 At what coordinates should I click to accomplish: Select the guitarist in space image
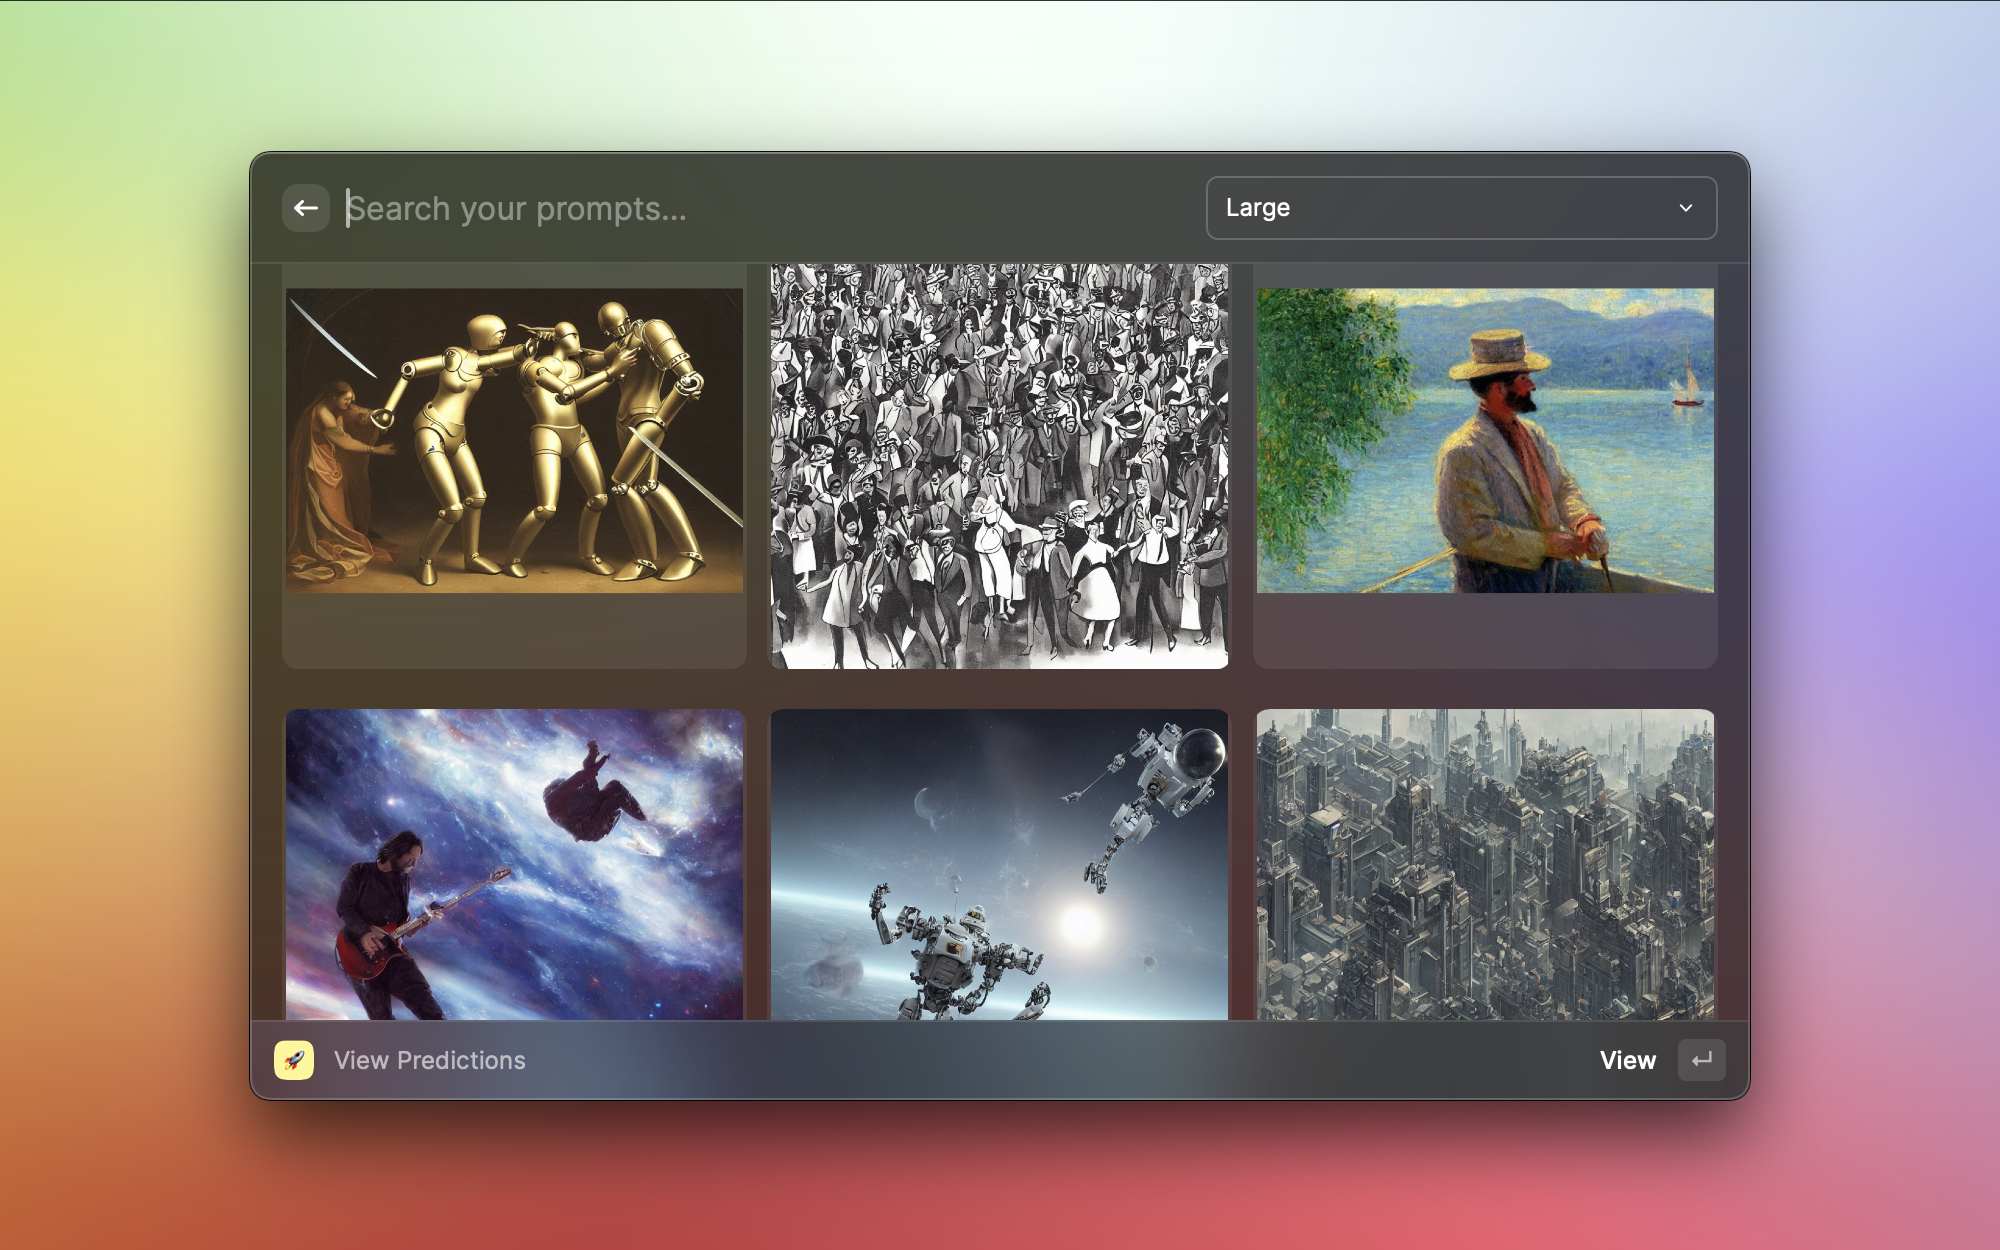pos(514,864)
